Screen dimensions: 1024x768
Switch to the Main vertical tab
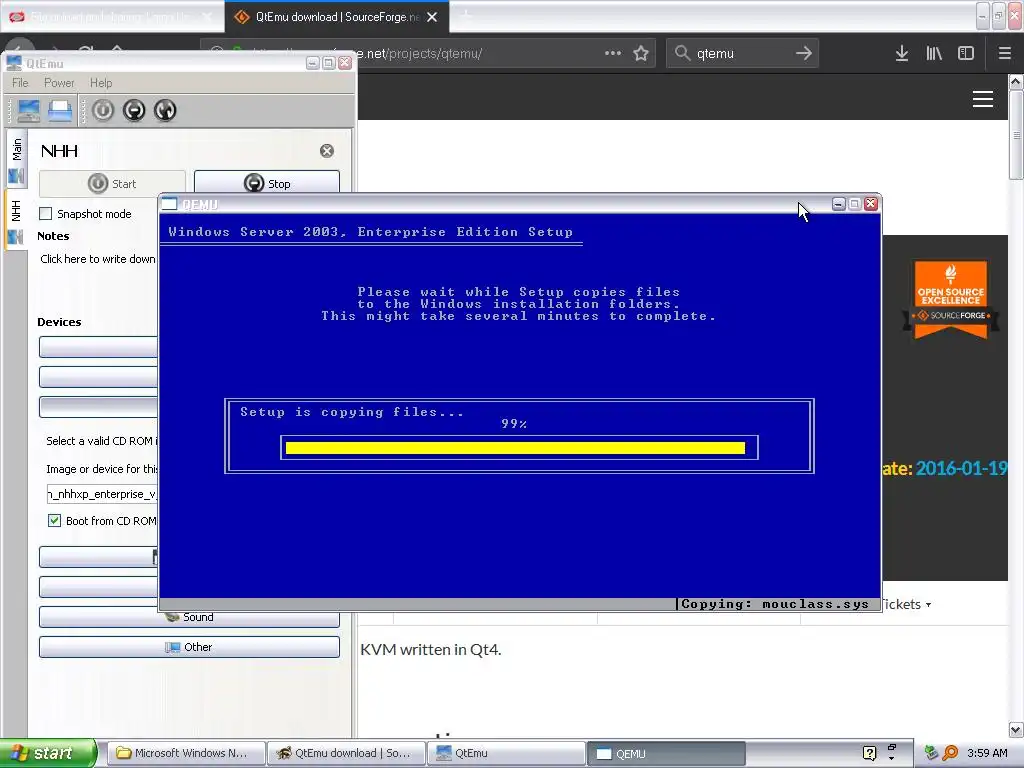[16, 159]
